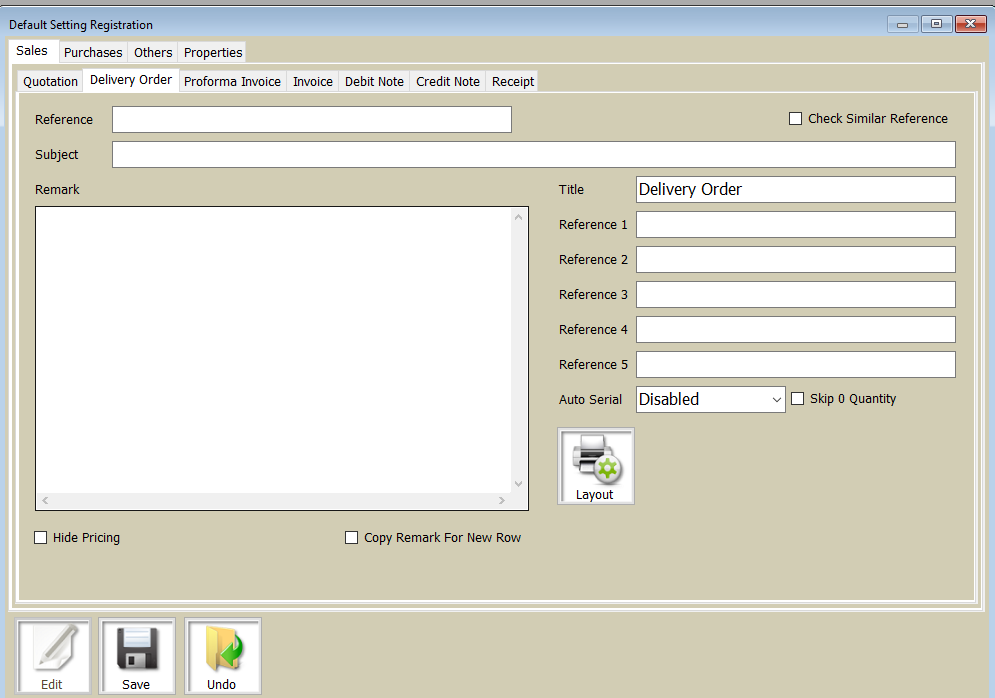
Task: Click Remark horizontal scrollbar right arrow
Action: (x=502, y=501)
